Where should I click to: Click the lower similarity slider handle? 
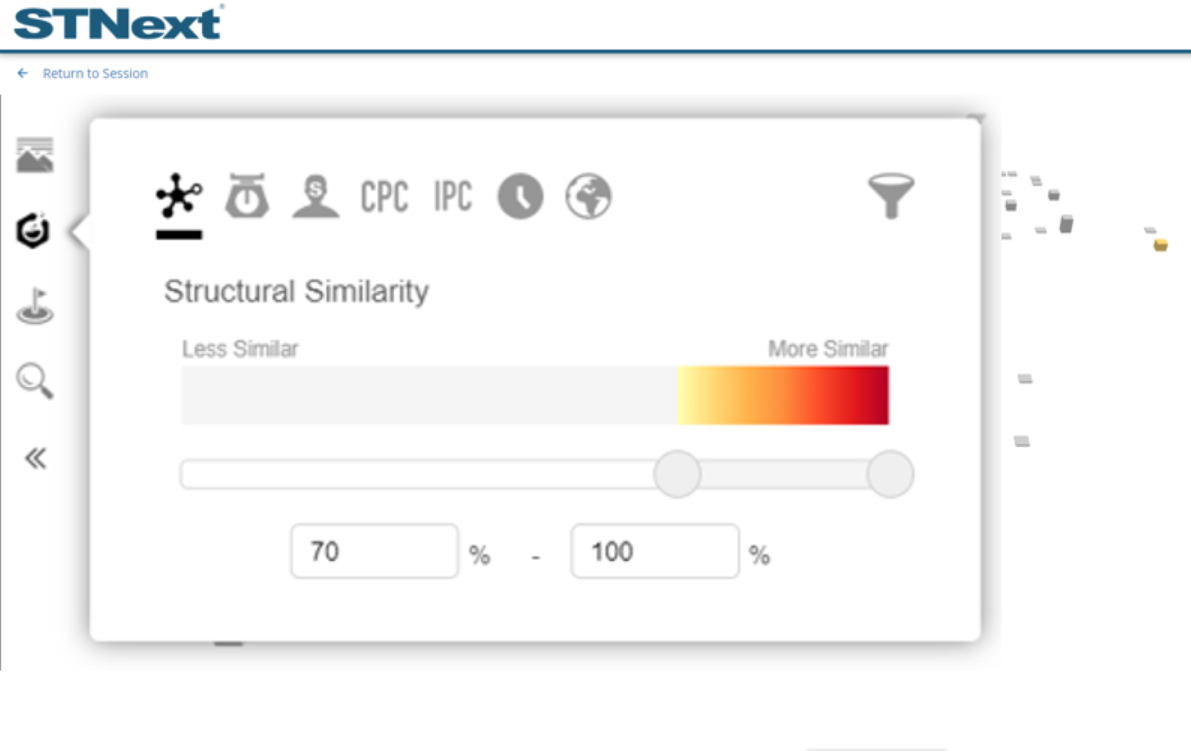677,474
